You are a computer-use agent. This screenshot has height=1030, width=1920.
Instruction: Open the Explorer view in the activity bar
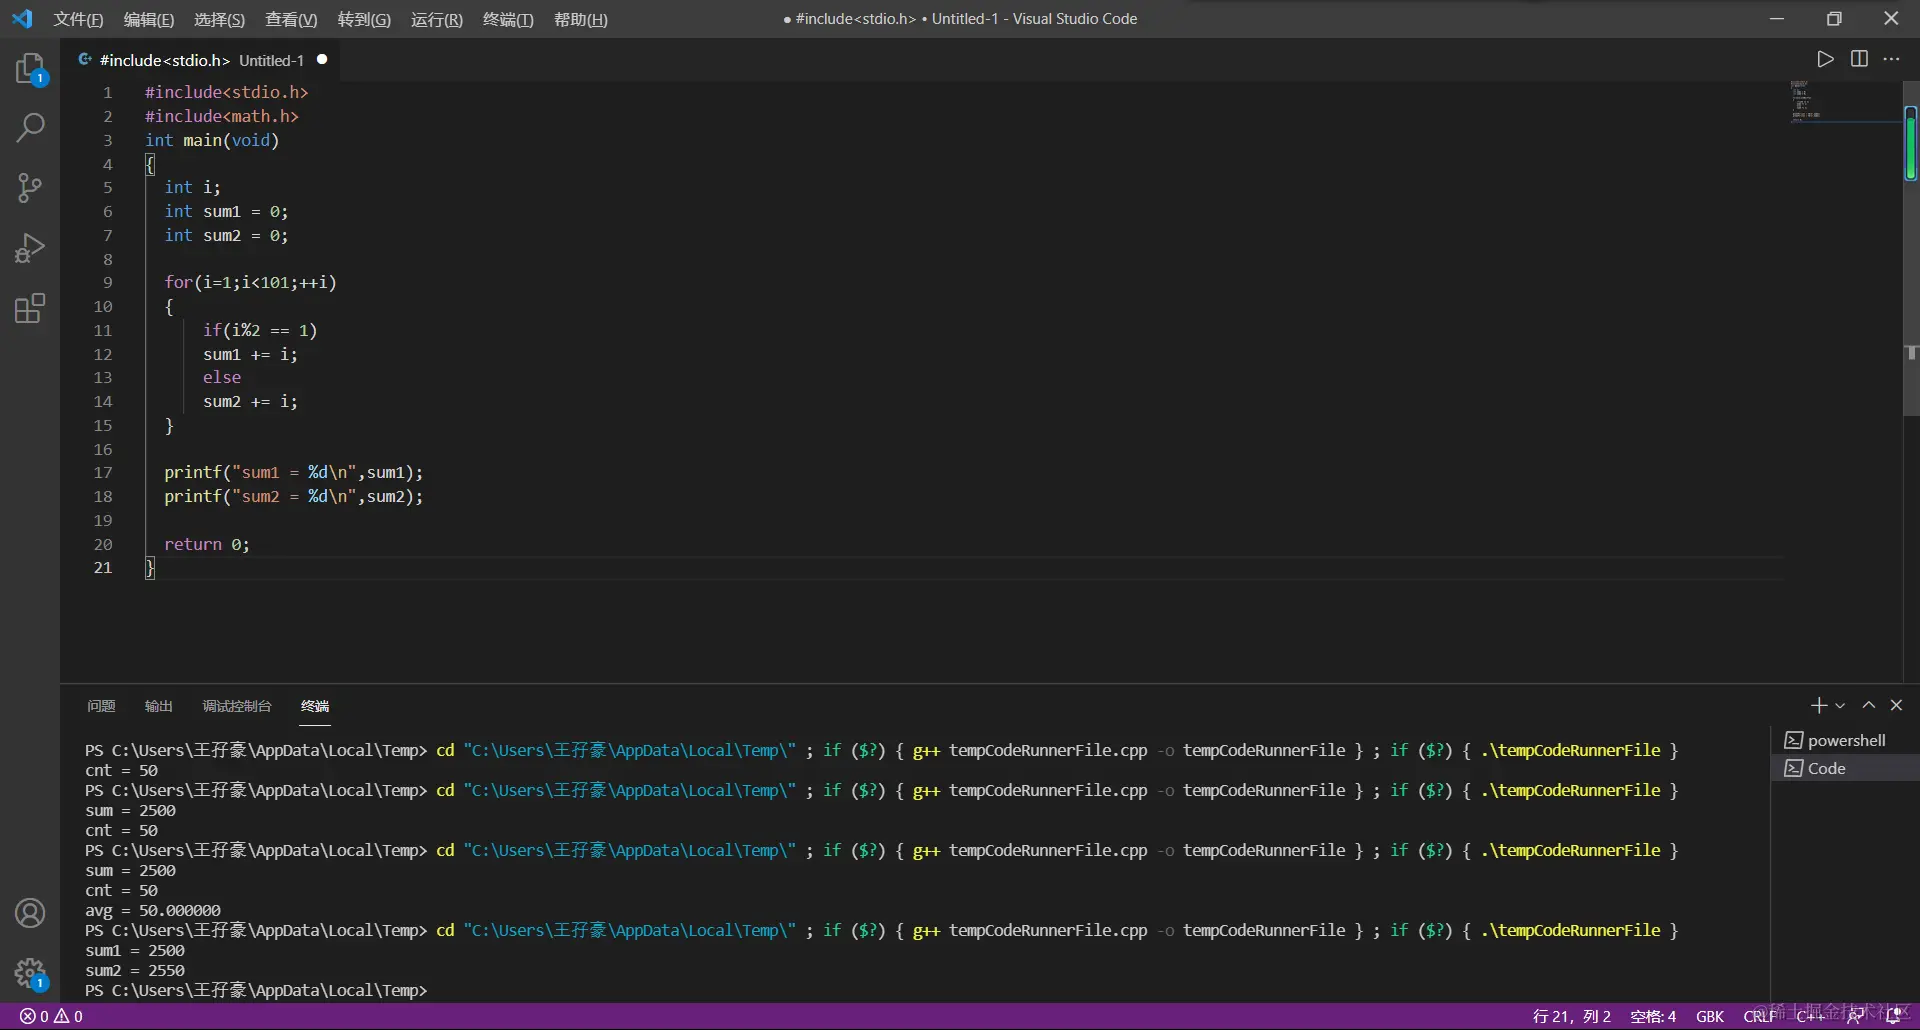(30, 70)
